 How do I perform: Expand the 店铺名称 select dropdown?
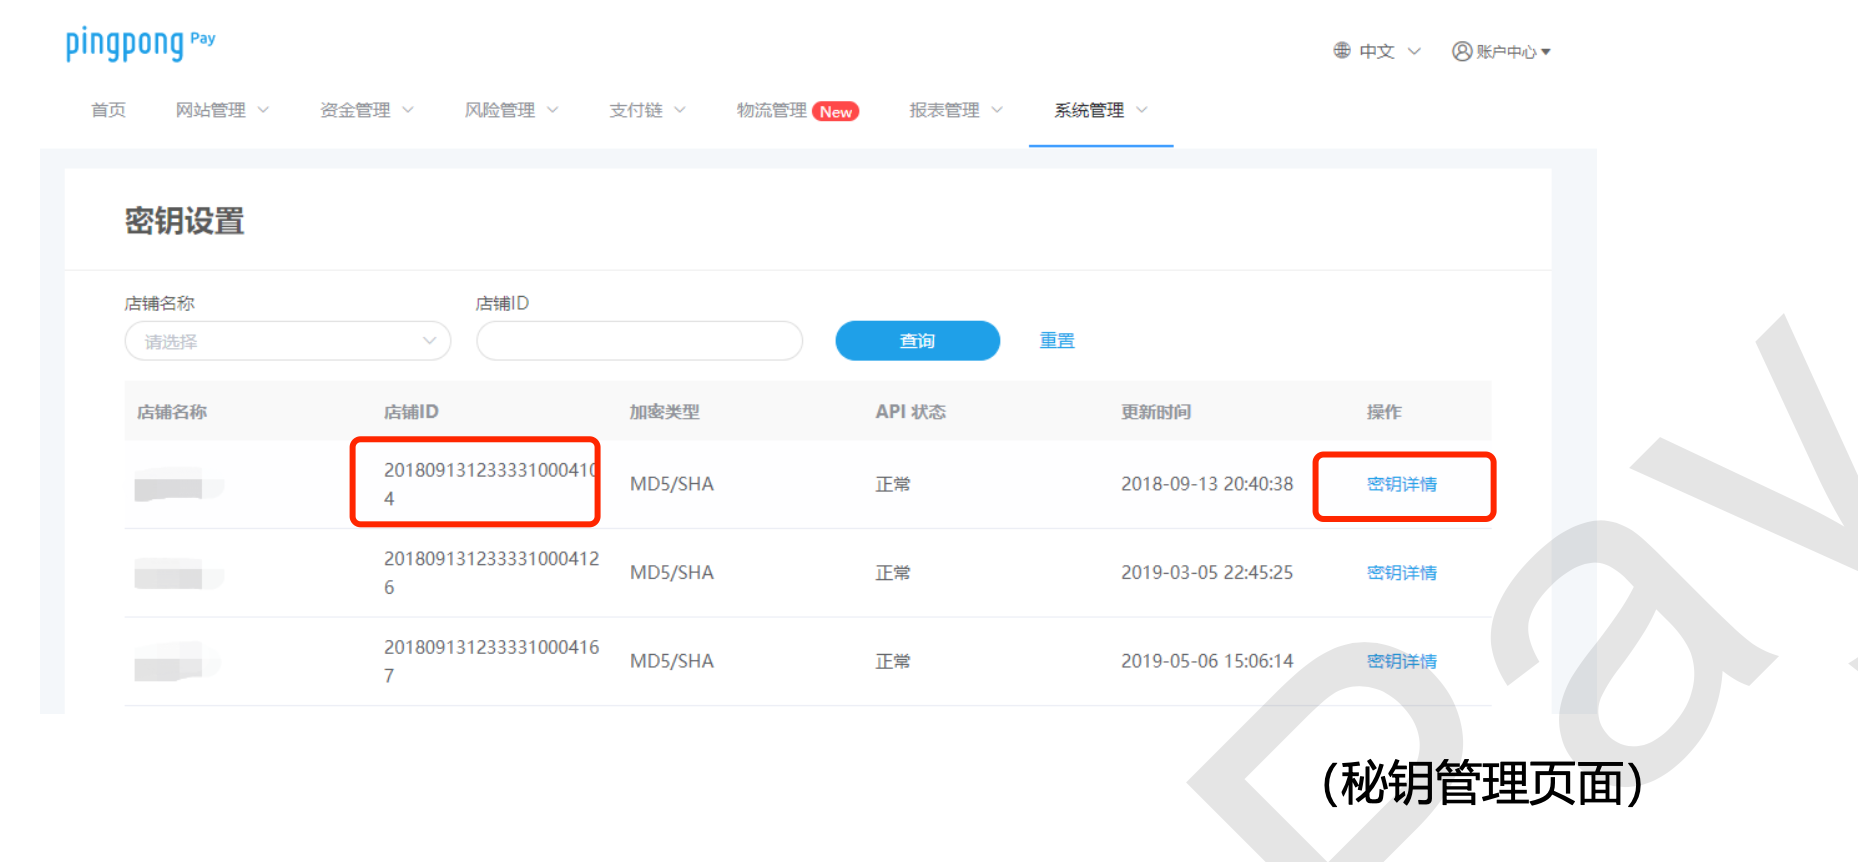tap(287, 341)
